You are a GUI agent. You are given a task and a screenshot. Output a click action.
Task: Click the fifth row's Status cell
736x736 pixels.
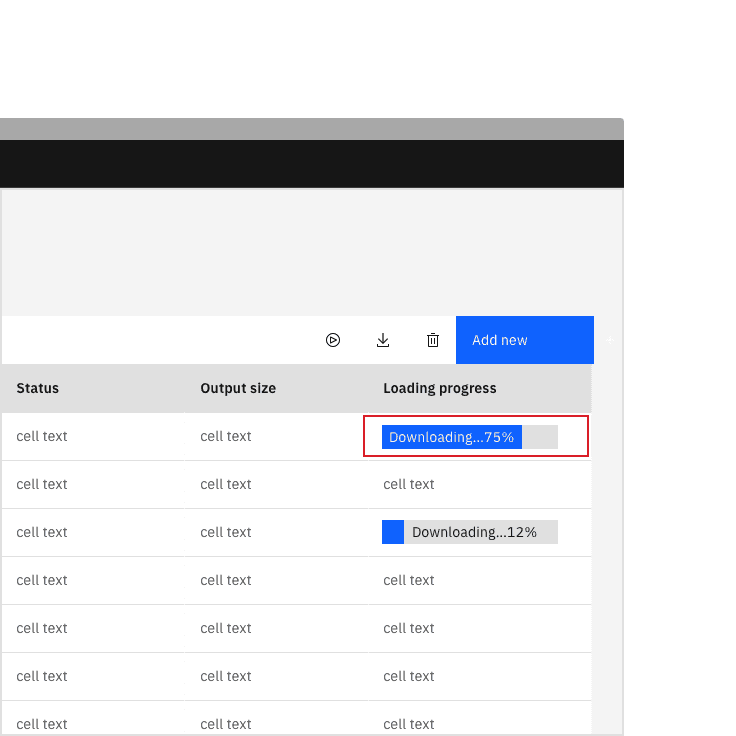[42, 628]
